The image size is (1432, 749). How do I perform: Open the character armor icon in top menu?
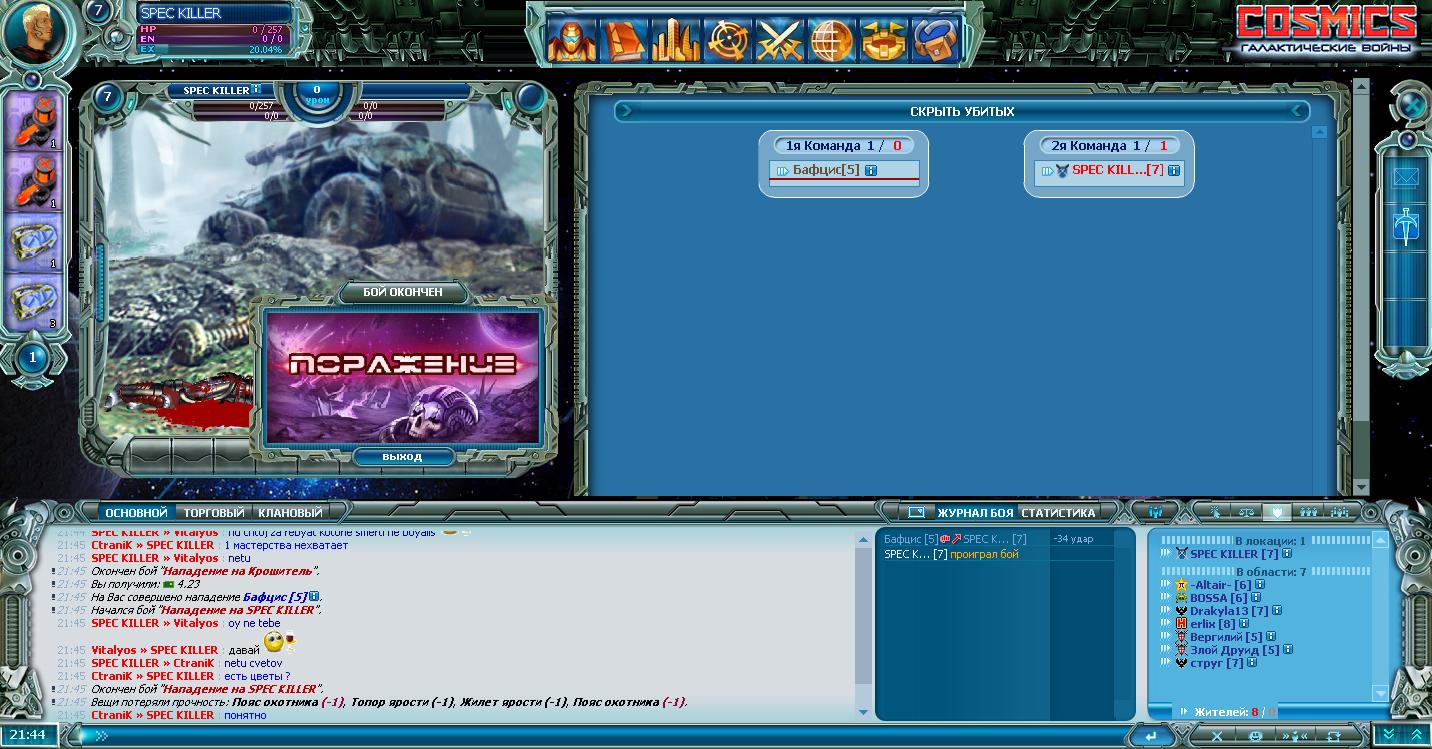(x=572, y=41)
